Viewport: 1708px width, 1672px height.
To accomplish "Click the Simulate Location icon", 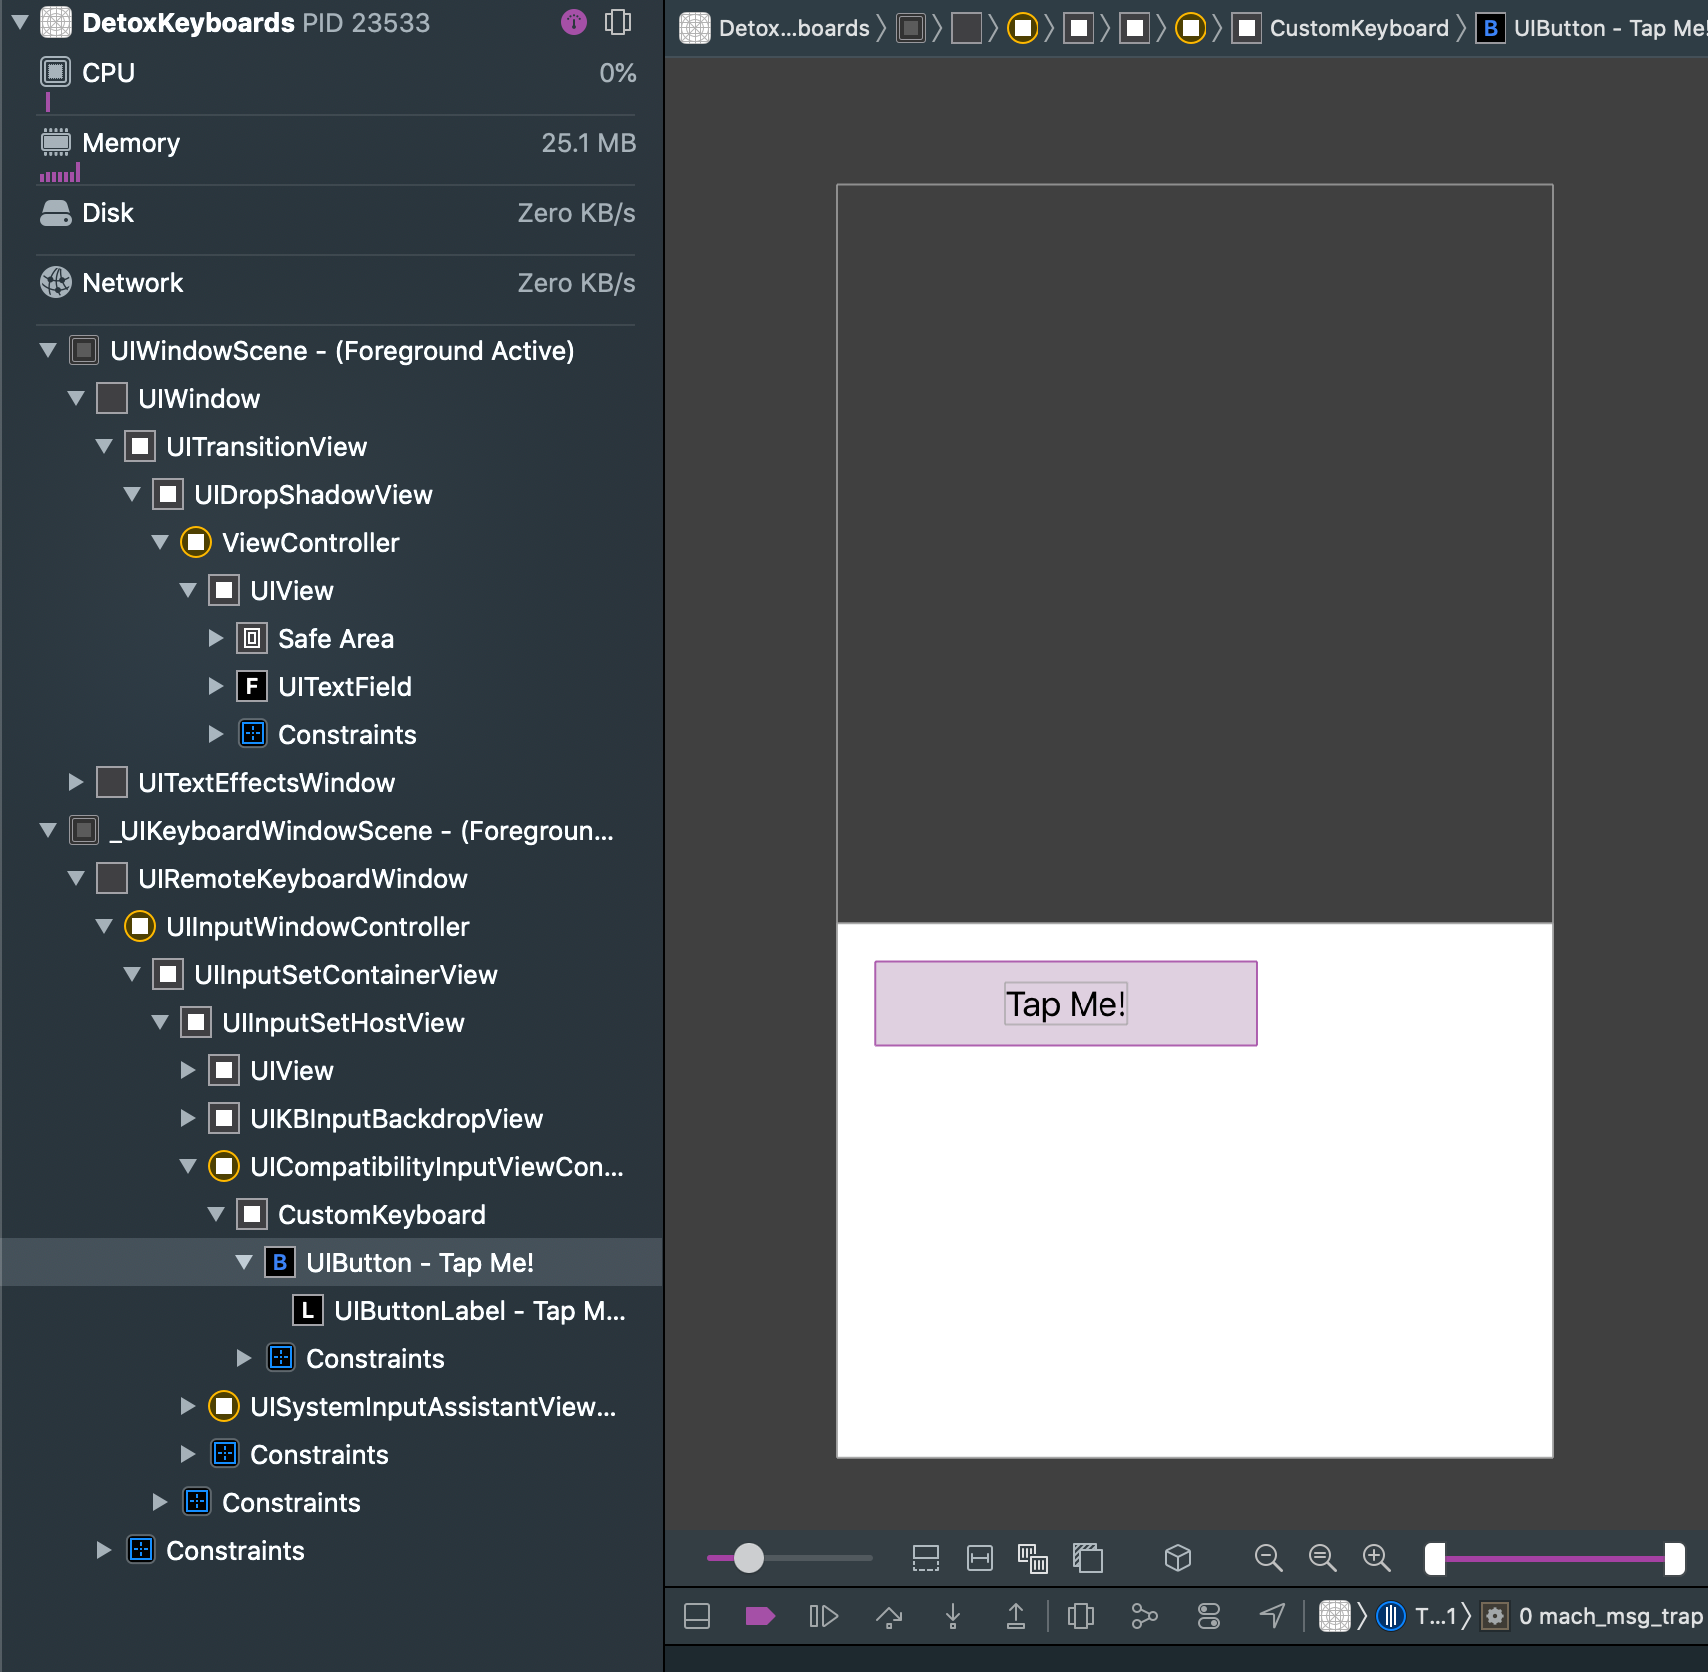I will click(1271, 1615).
